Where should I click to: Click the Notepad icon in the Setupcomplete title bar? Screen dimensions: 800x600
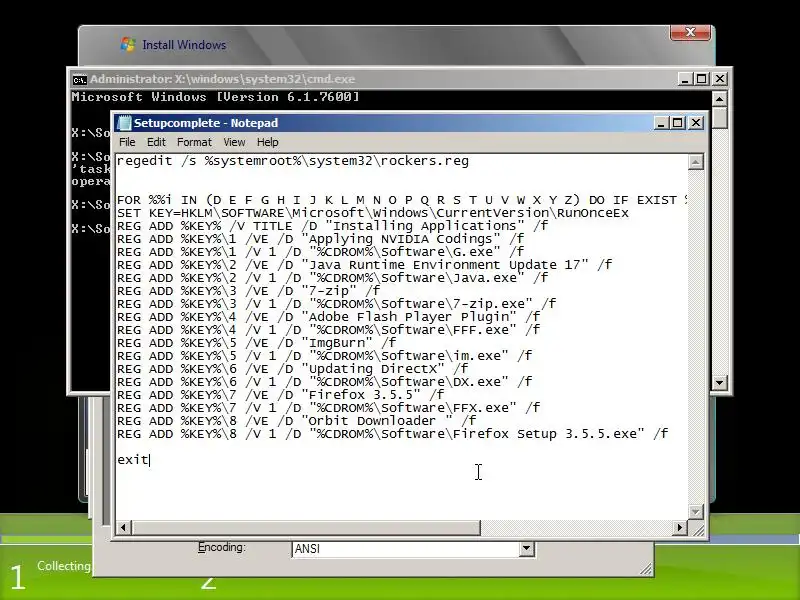pyautogui.click(x=124, y=123)
